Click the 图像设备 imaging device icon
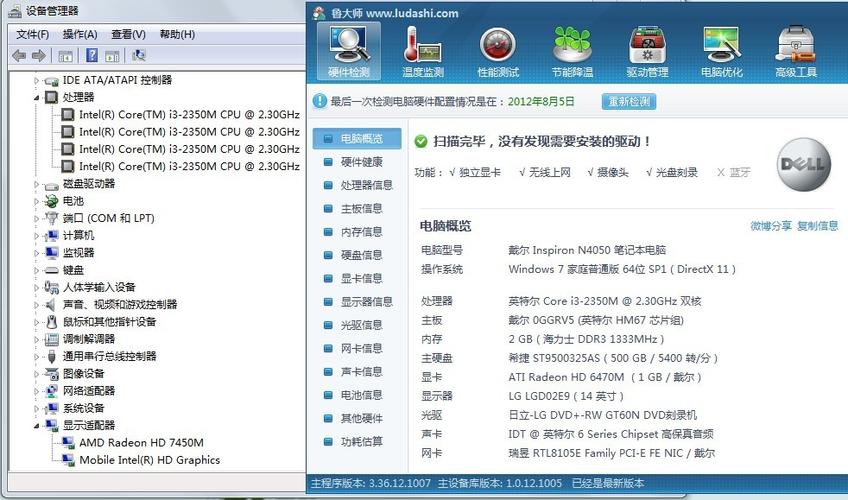Image resolution: width=848 pixels, height=500 pixels. [x=51, y=374]
